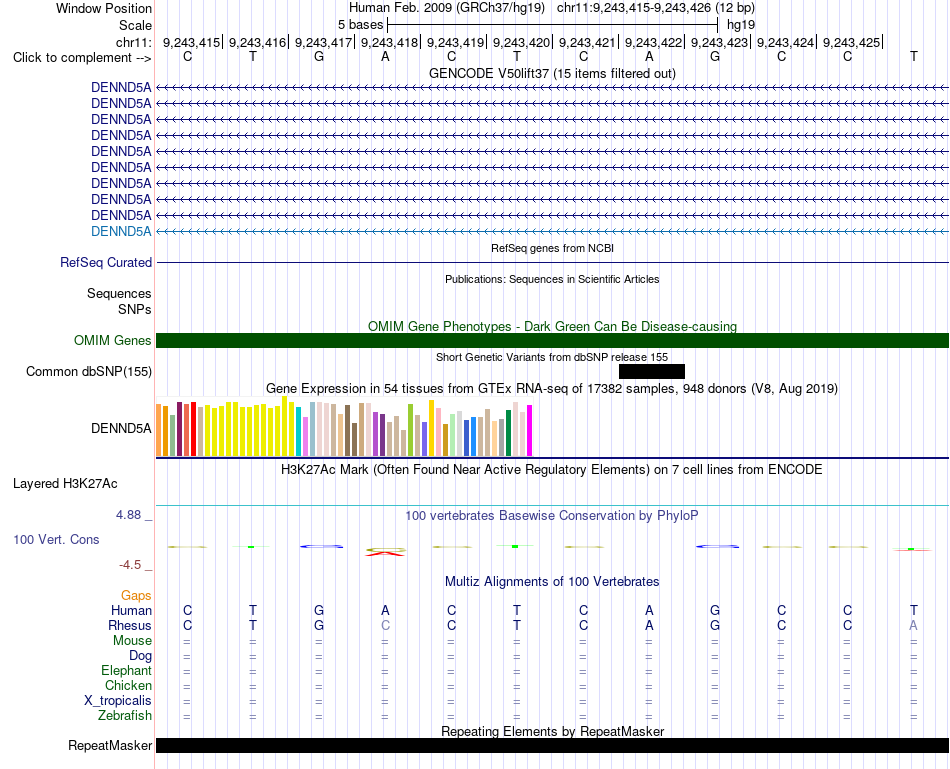Select the RefSeq Curated track label
Screen dimensions: 950x769
pyautogui.click(x=106, y=262)
